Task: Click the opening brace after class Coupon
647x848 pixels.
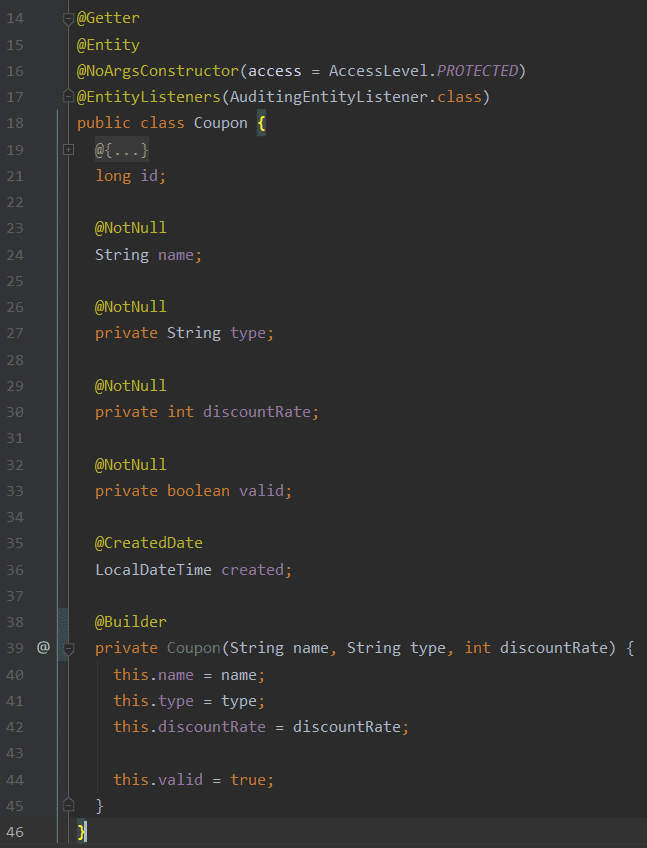Action: pyautogui.click(x=260, y=123)
